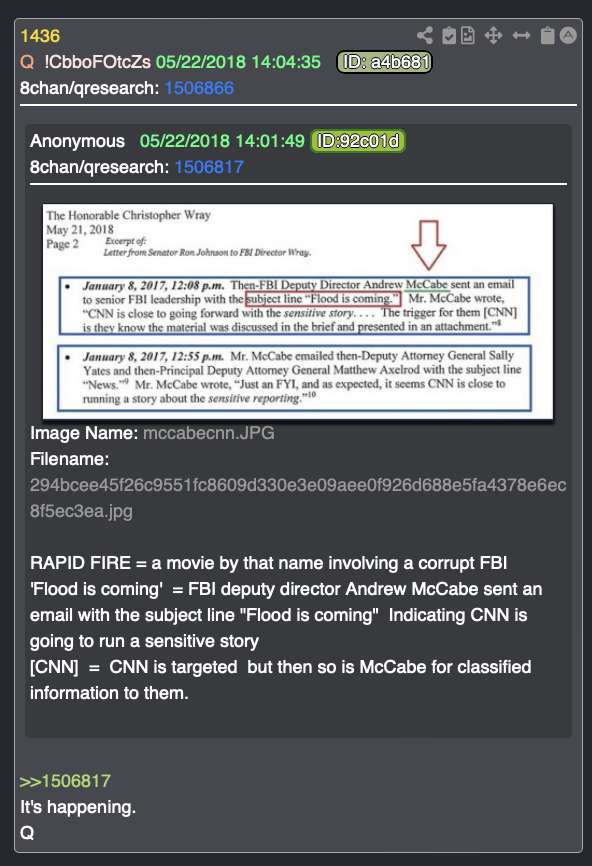Click the mccabecnn.JPG image name

pyautogui.click(x=209, y=433)
